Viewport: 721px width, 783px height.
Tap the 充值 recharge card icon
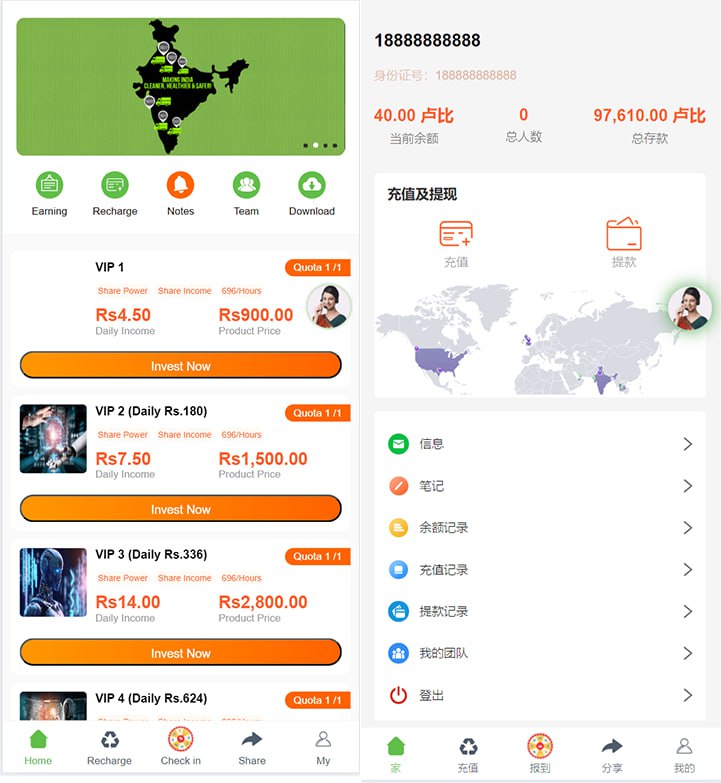click(456, 234)
